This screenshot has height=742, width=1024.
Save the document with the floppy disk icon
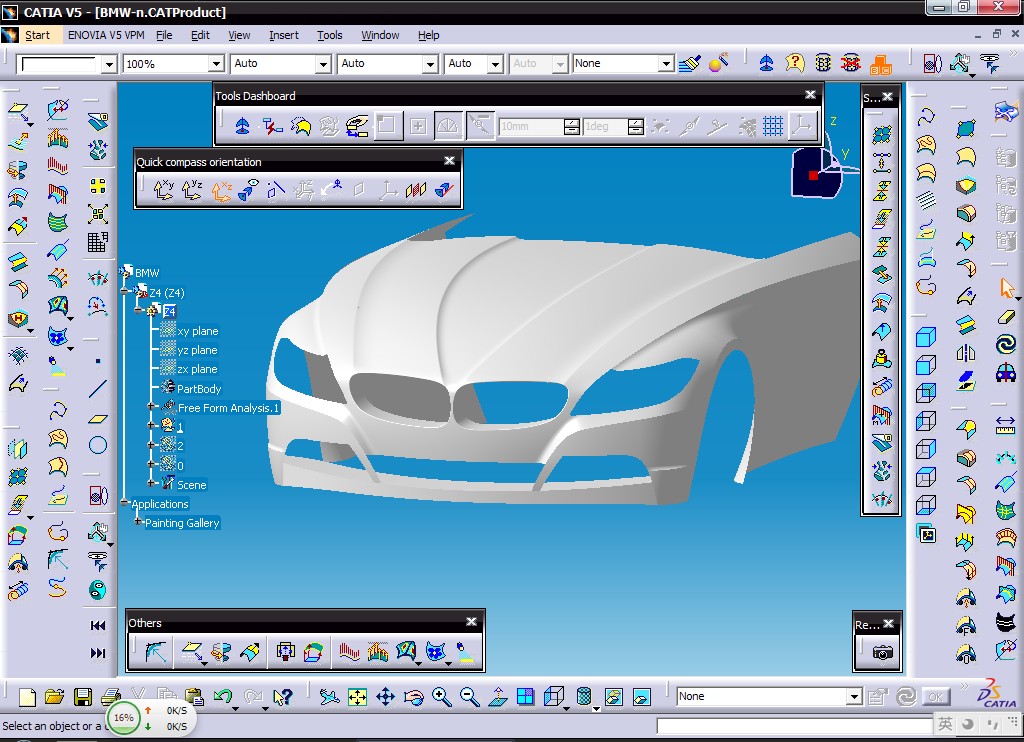(83, 697)
